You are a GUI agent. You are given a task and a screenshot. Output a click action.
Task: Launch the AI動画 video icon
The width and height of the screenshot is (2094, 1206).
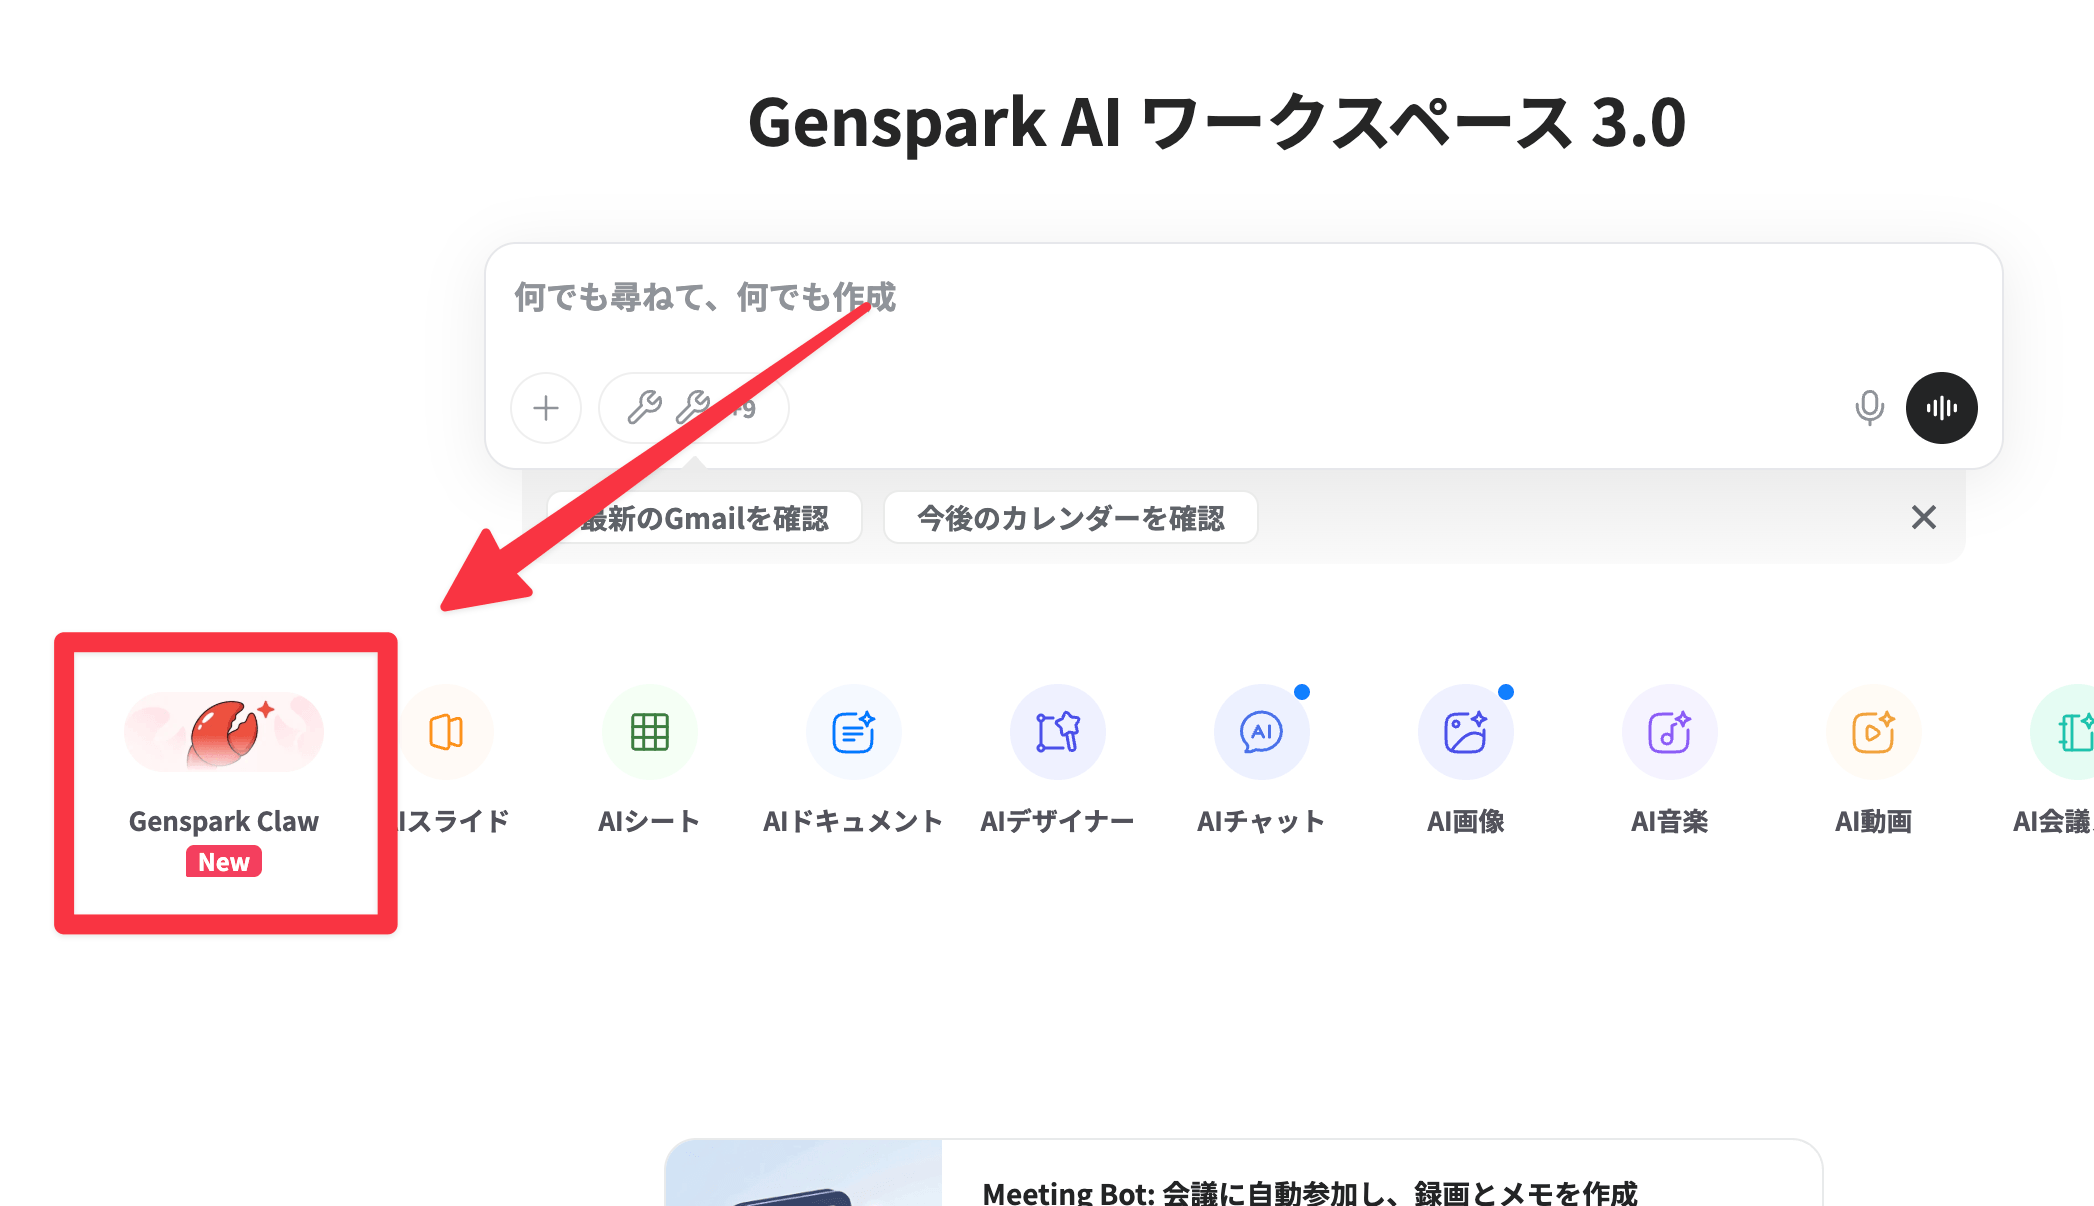pos(1874,733)
